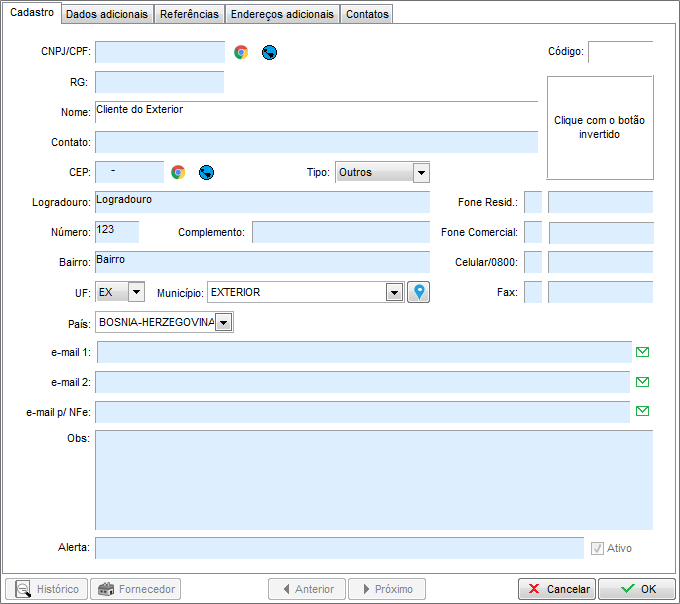Click the envelope icon for e-mail 2

coord(643,382)
